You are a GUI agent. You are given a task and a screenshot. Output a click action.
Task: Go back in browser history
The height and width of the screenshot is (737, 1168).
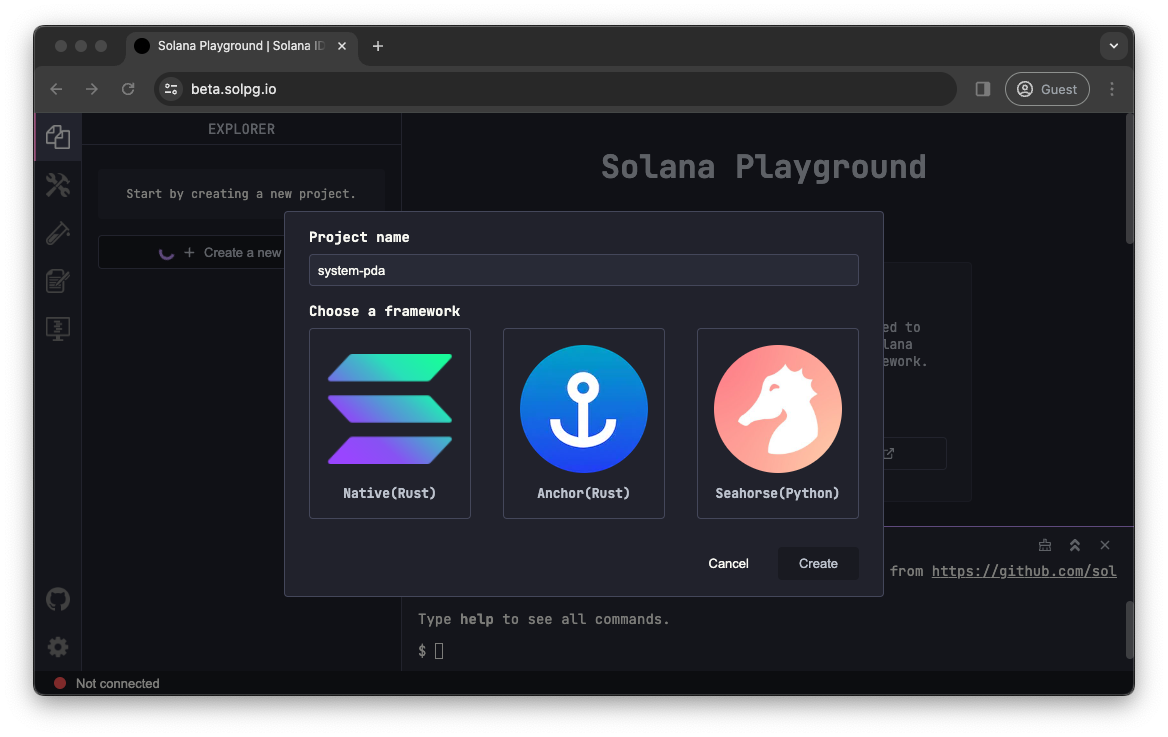tap(56, 89)
